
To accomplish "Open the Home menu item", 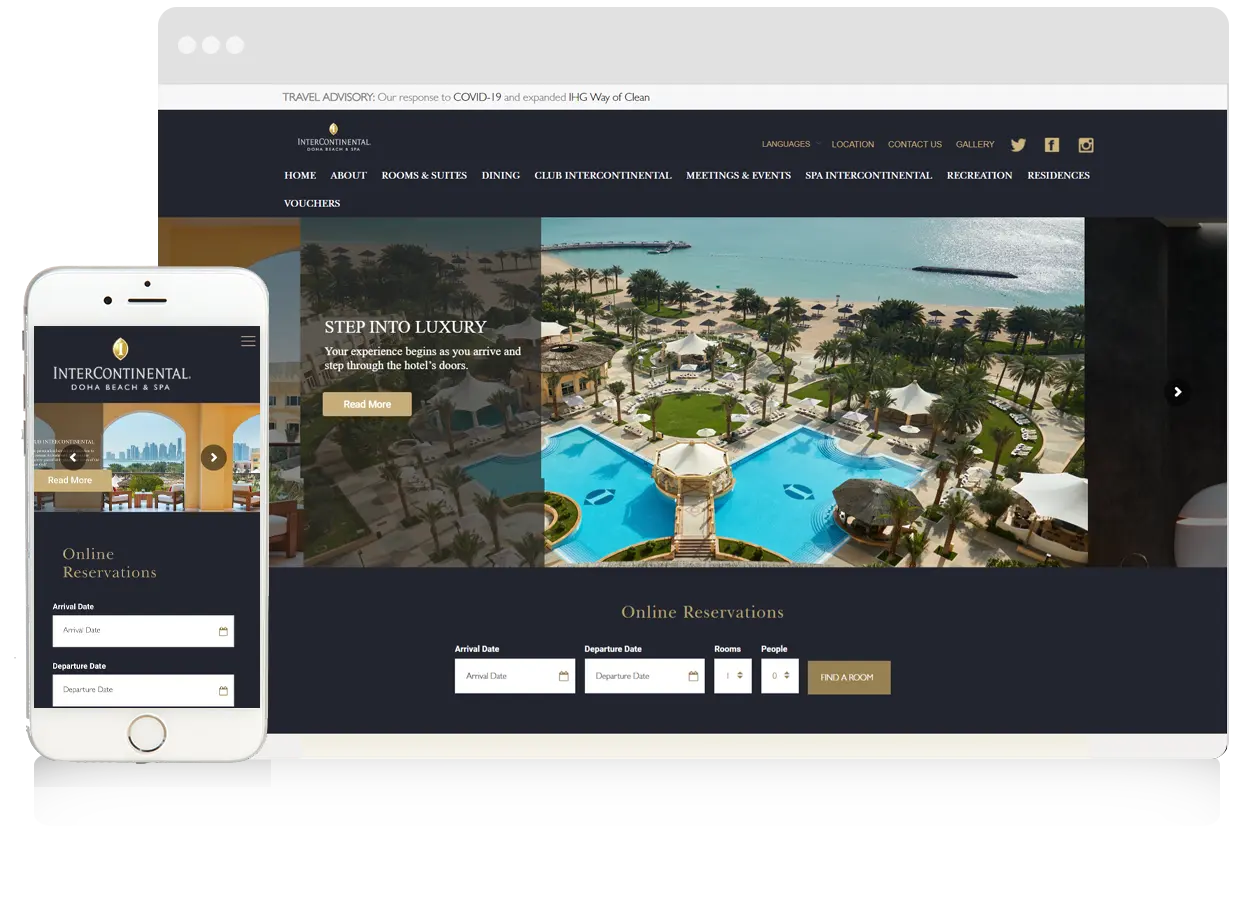I will (300, 176).
